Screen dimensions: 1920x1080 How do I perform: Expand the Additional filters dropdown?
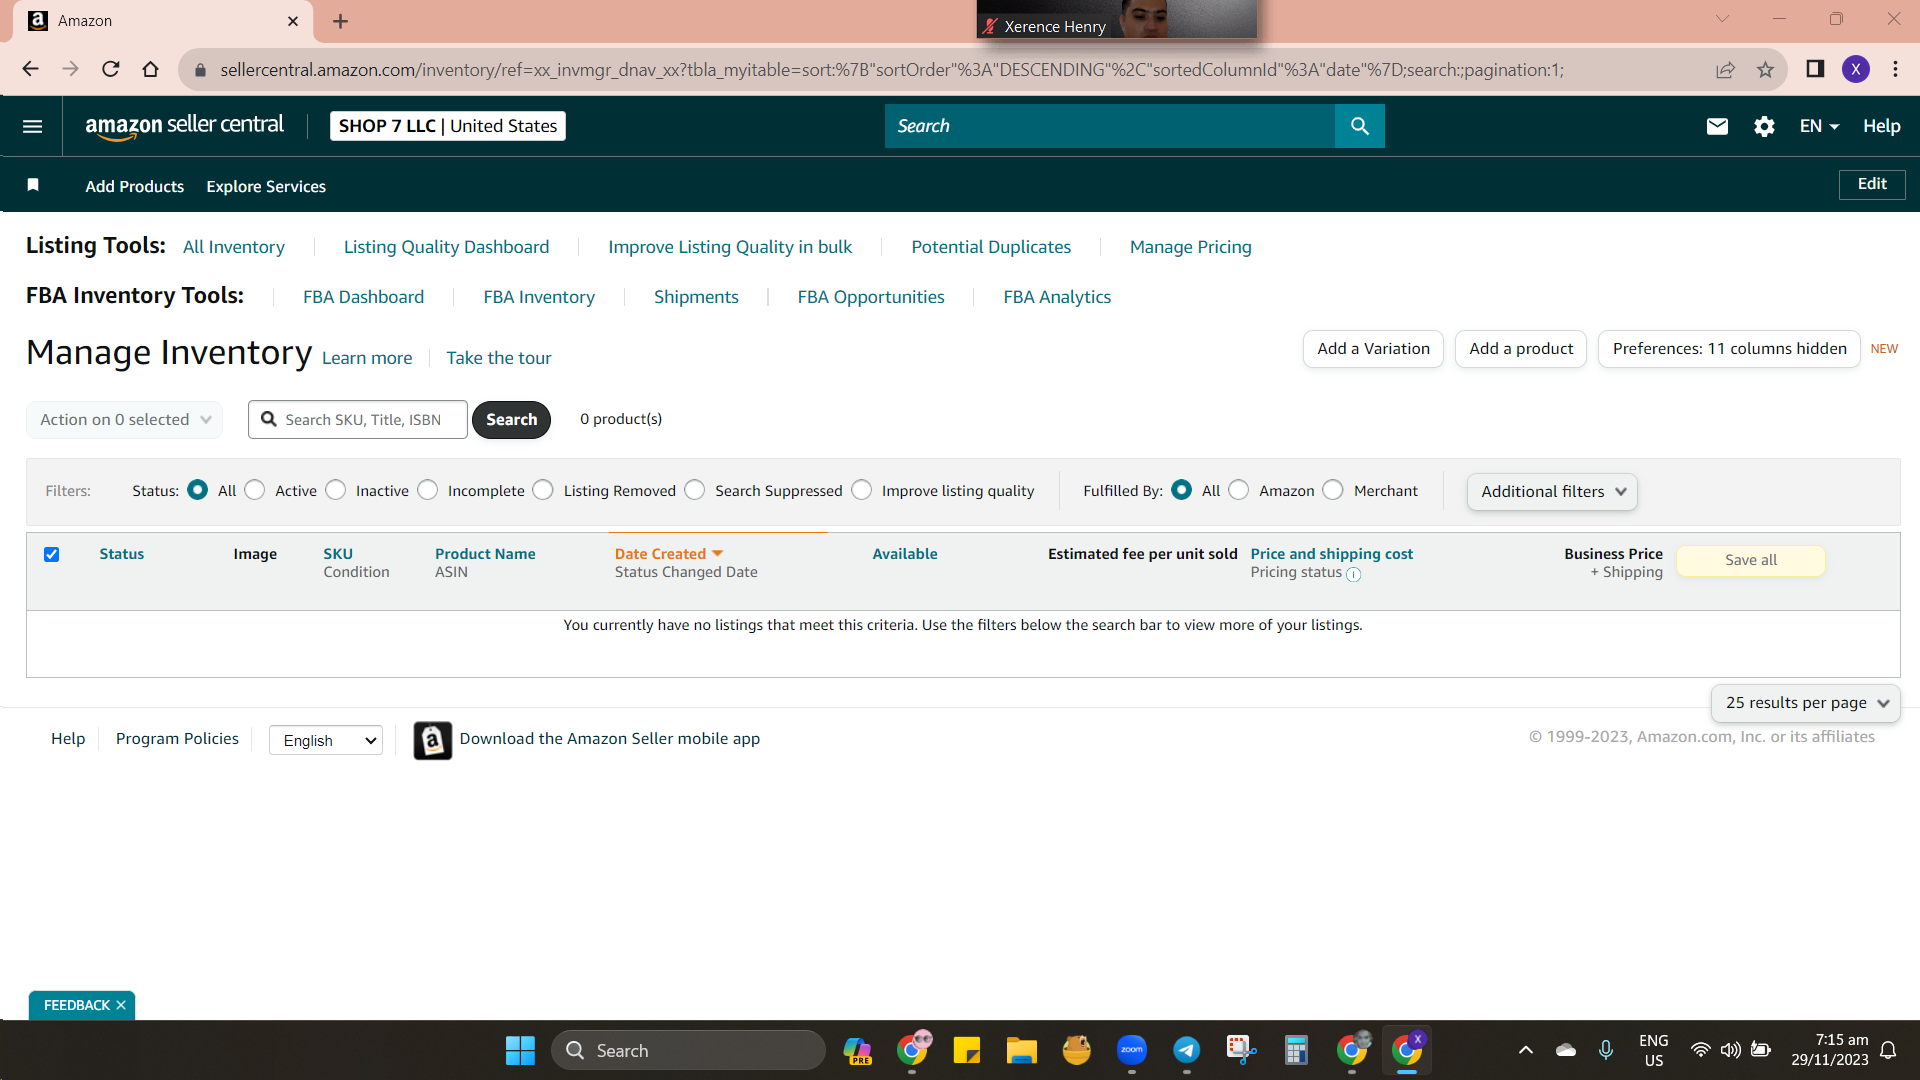pyautogui.click(x=1552, y=492)
